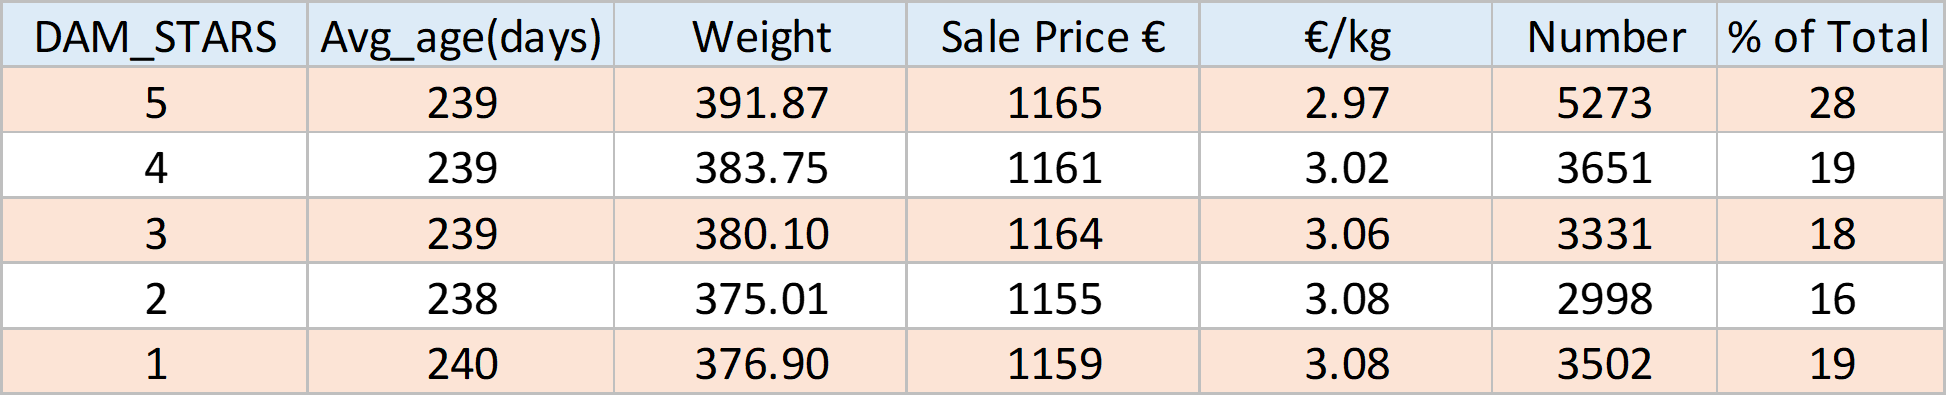Click weight value 375.01
Image resolution: width=1947 pixels, height=396 pixels.
[761, 297]
